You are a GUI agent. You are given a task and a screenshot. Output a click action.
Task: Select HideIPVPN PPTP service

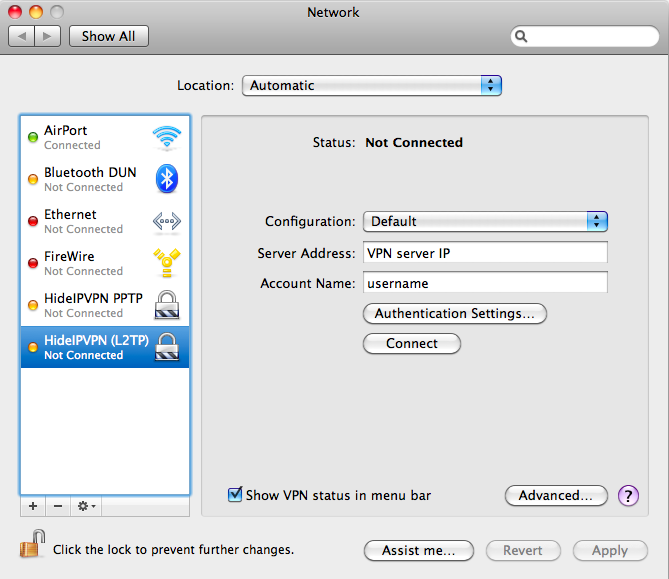point(105,305)
